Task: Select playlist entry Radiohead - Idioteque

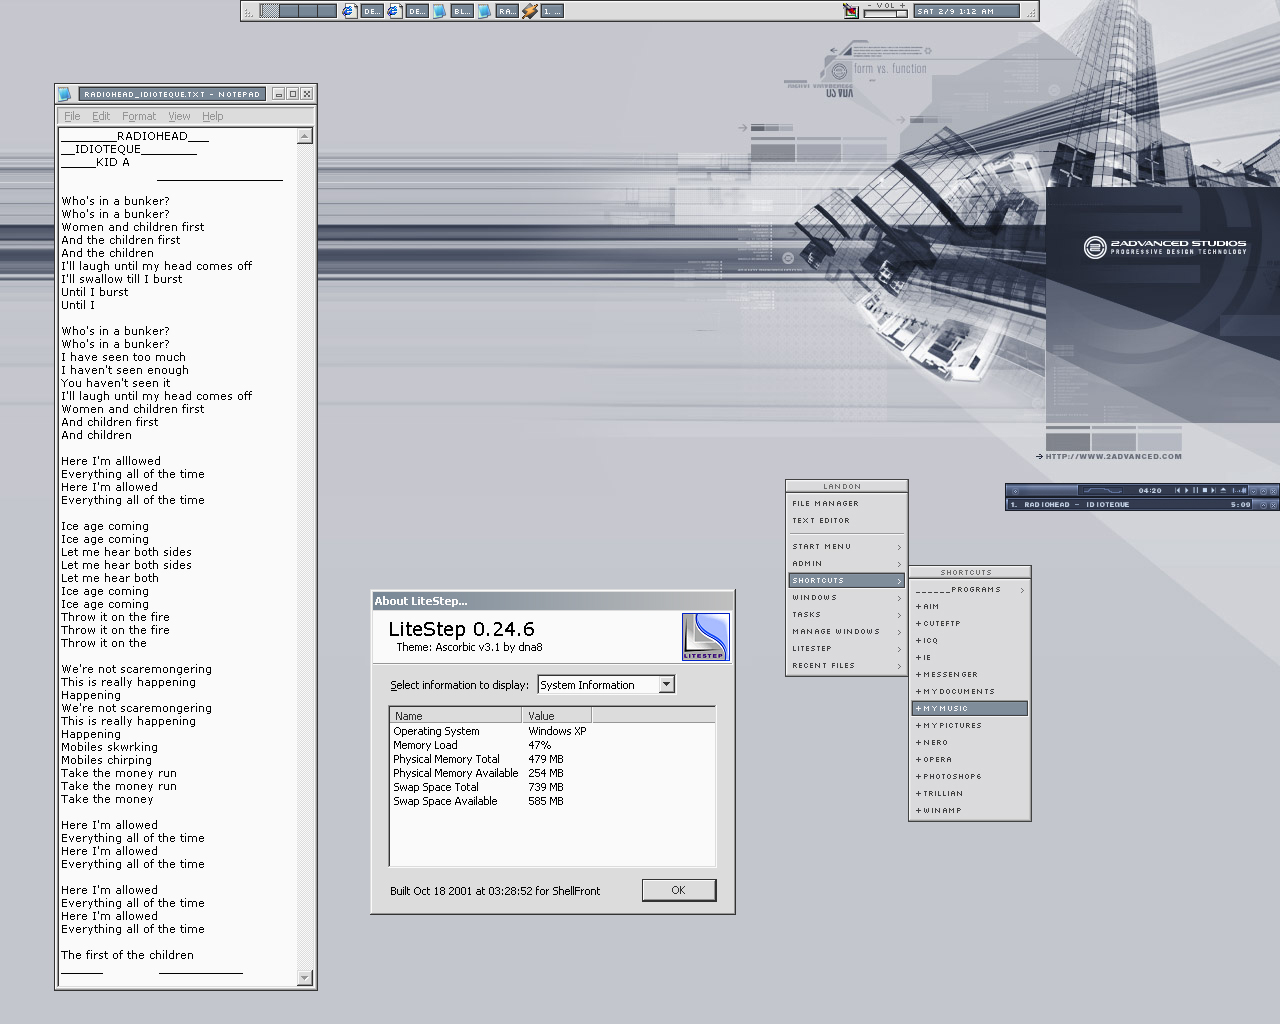Action: point(1130,505)
